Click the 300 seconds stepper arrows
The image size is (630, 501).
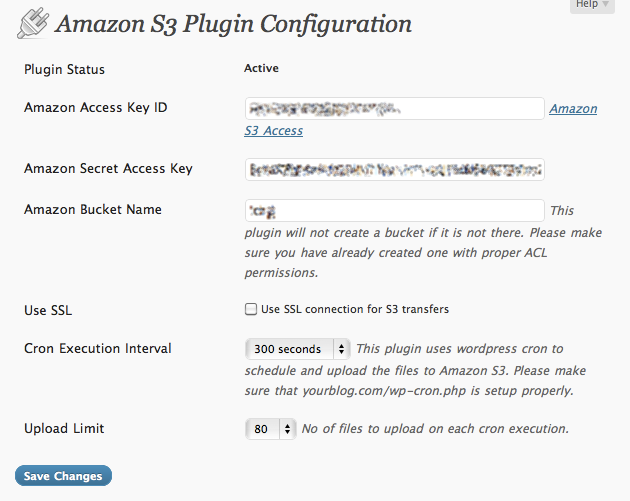coord(341,349)
